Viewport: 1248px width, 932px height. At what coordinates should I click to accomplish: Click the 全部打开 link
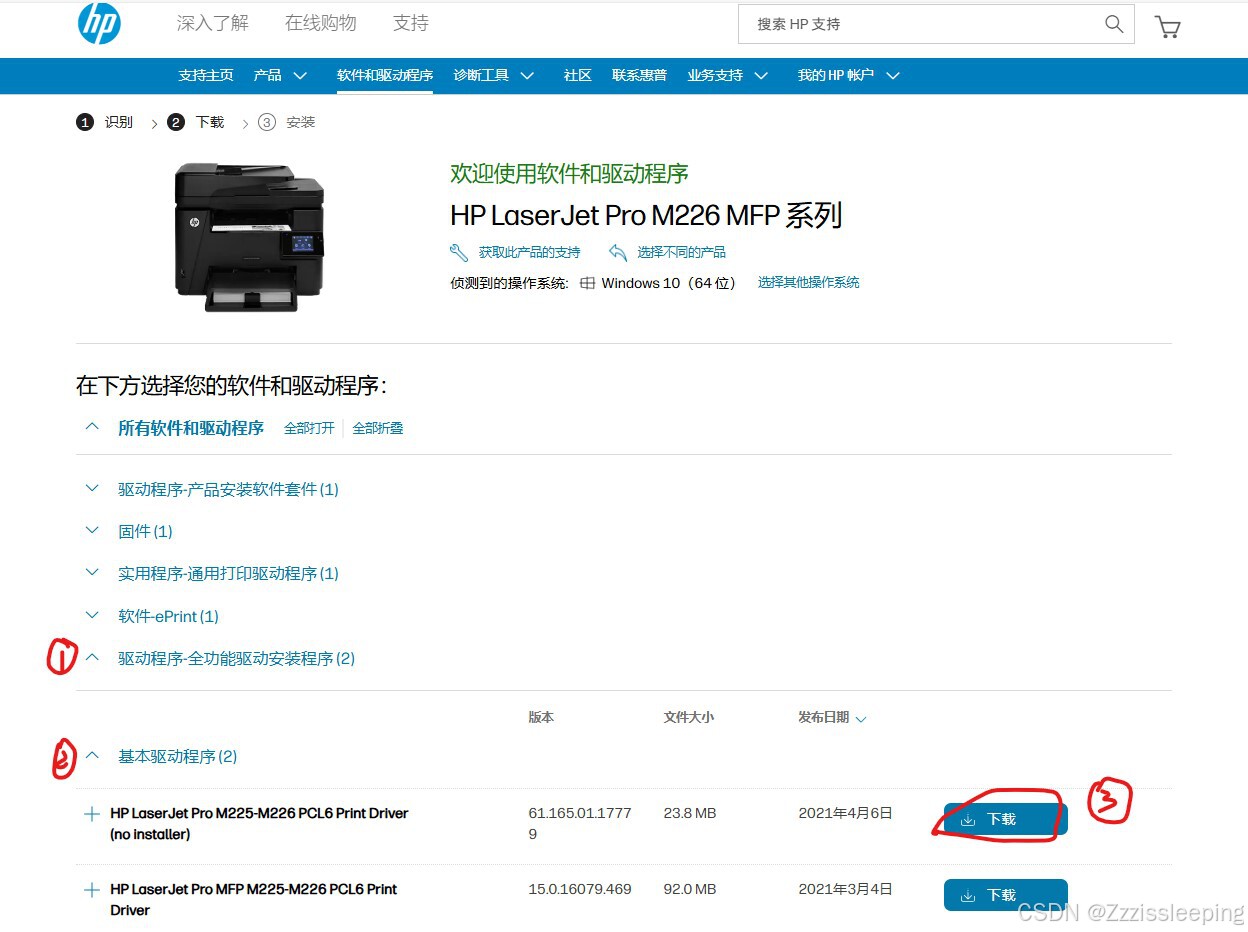click(x=309, y=428)
